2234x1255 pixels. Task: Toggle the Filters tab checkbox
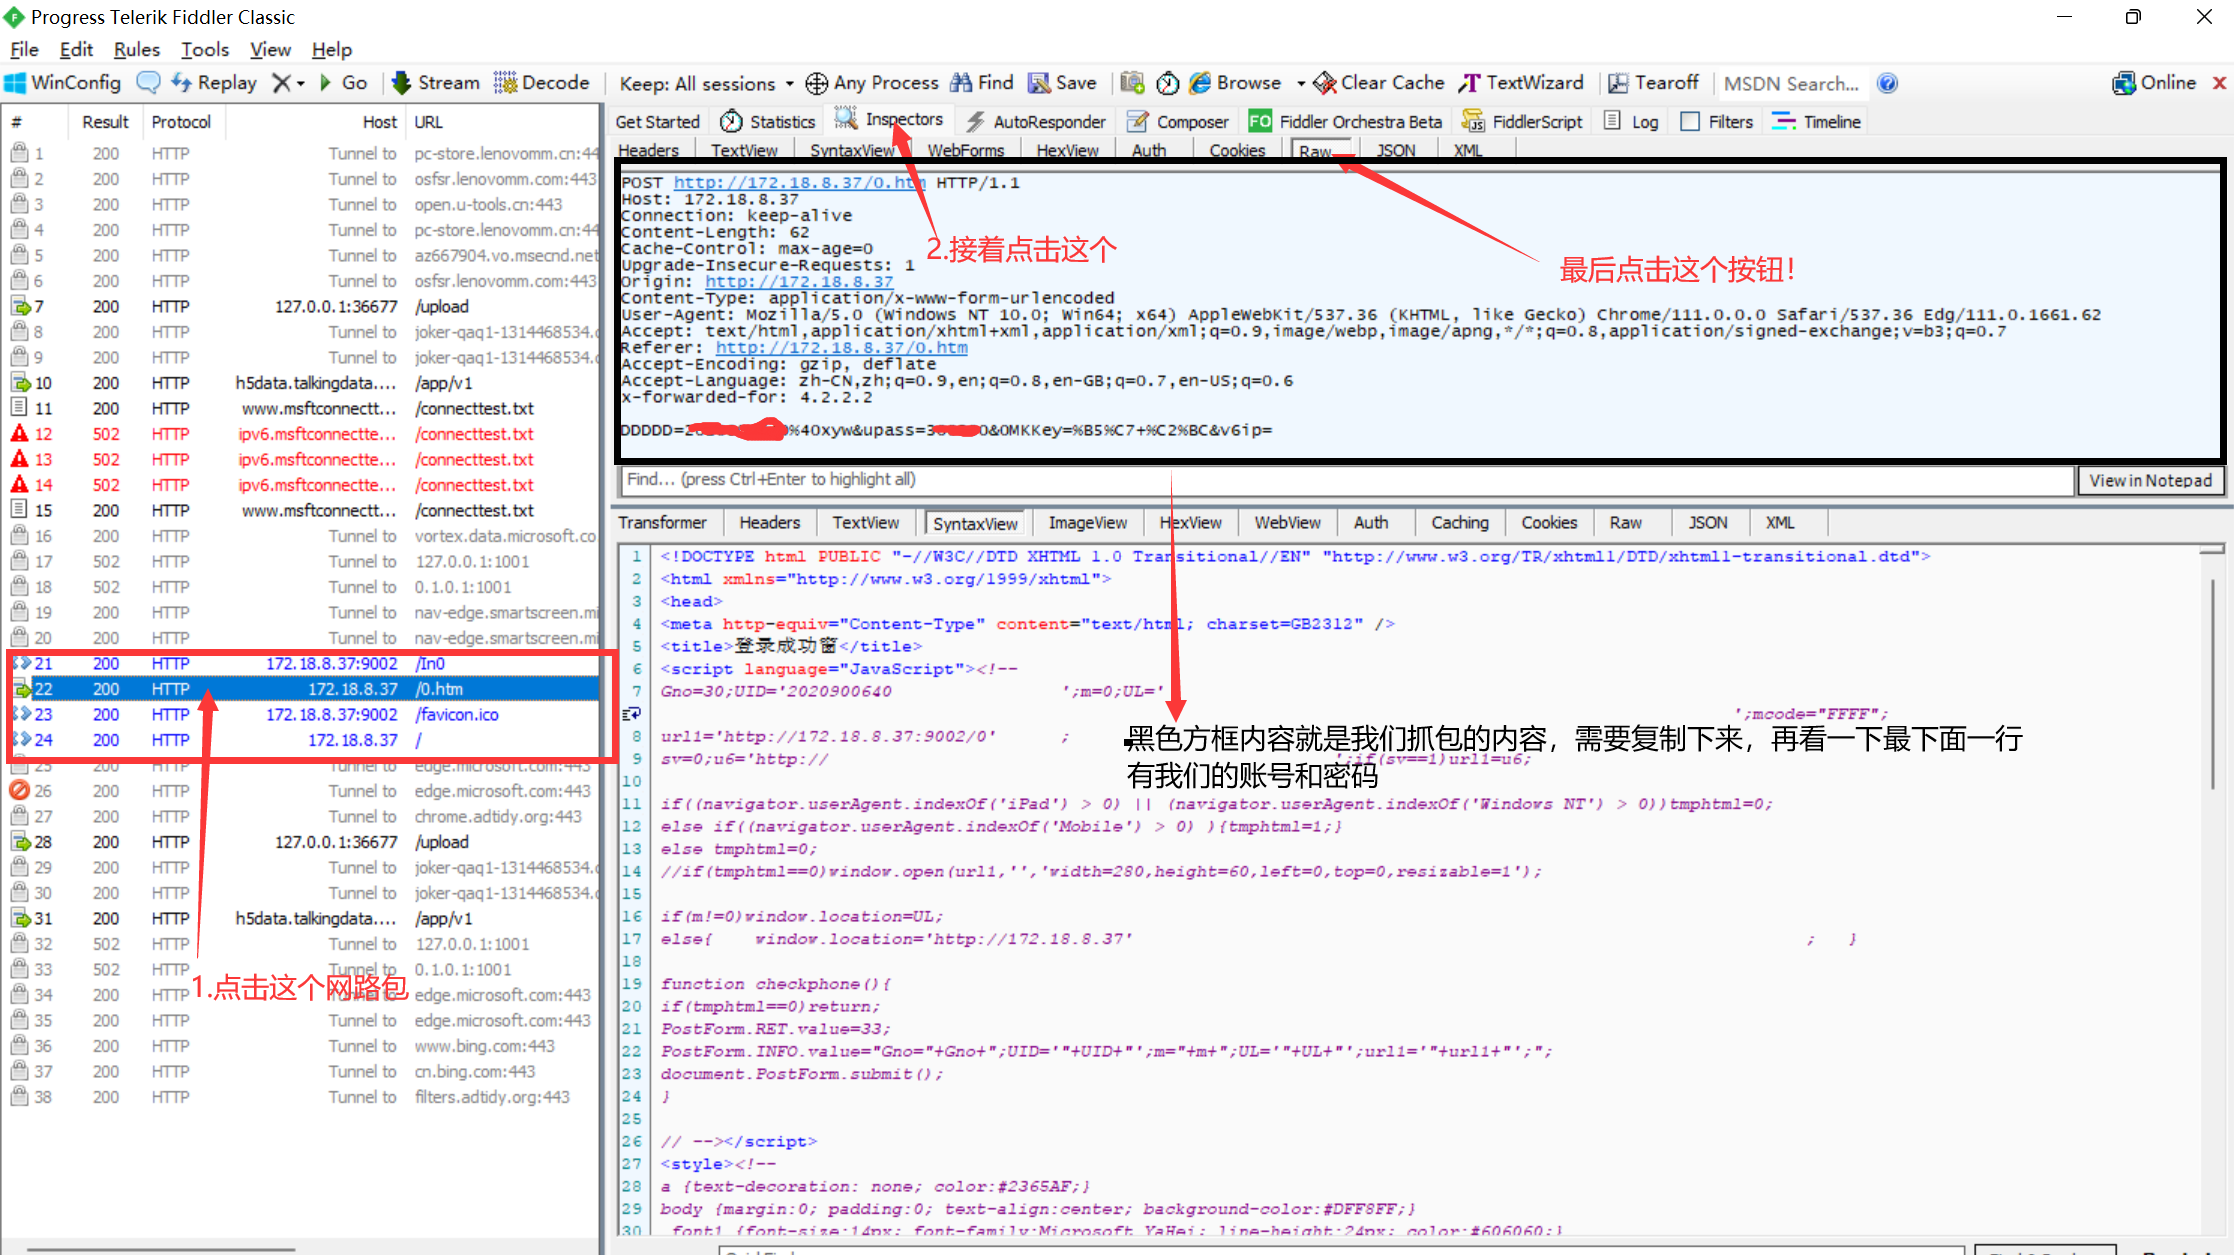pos(1690,121)
